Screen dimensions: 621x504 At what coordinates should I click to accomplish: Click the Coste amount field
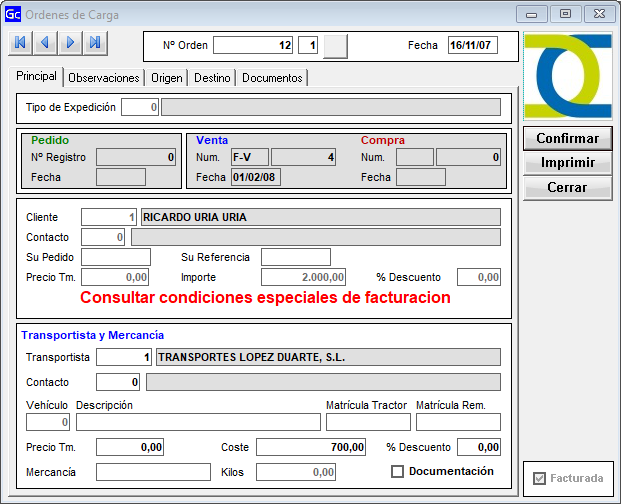tap(312, 447)
